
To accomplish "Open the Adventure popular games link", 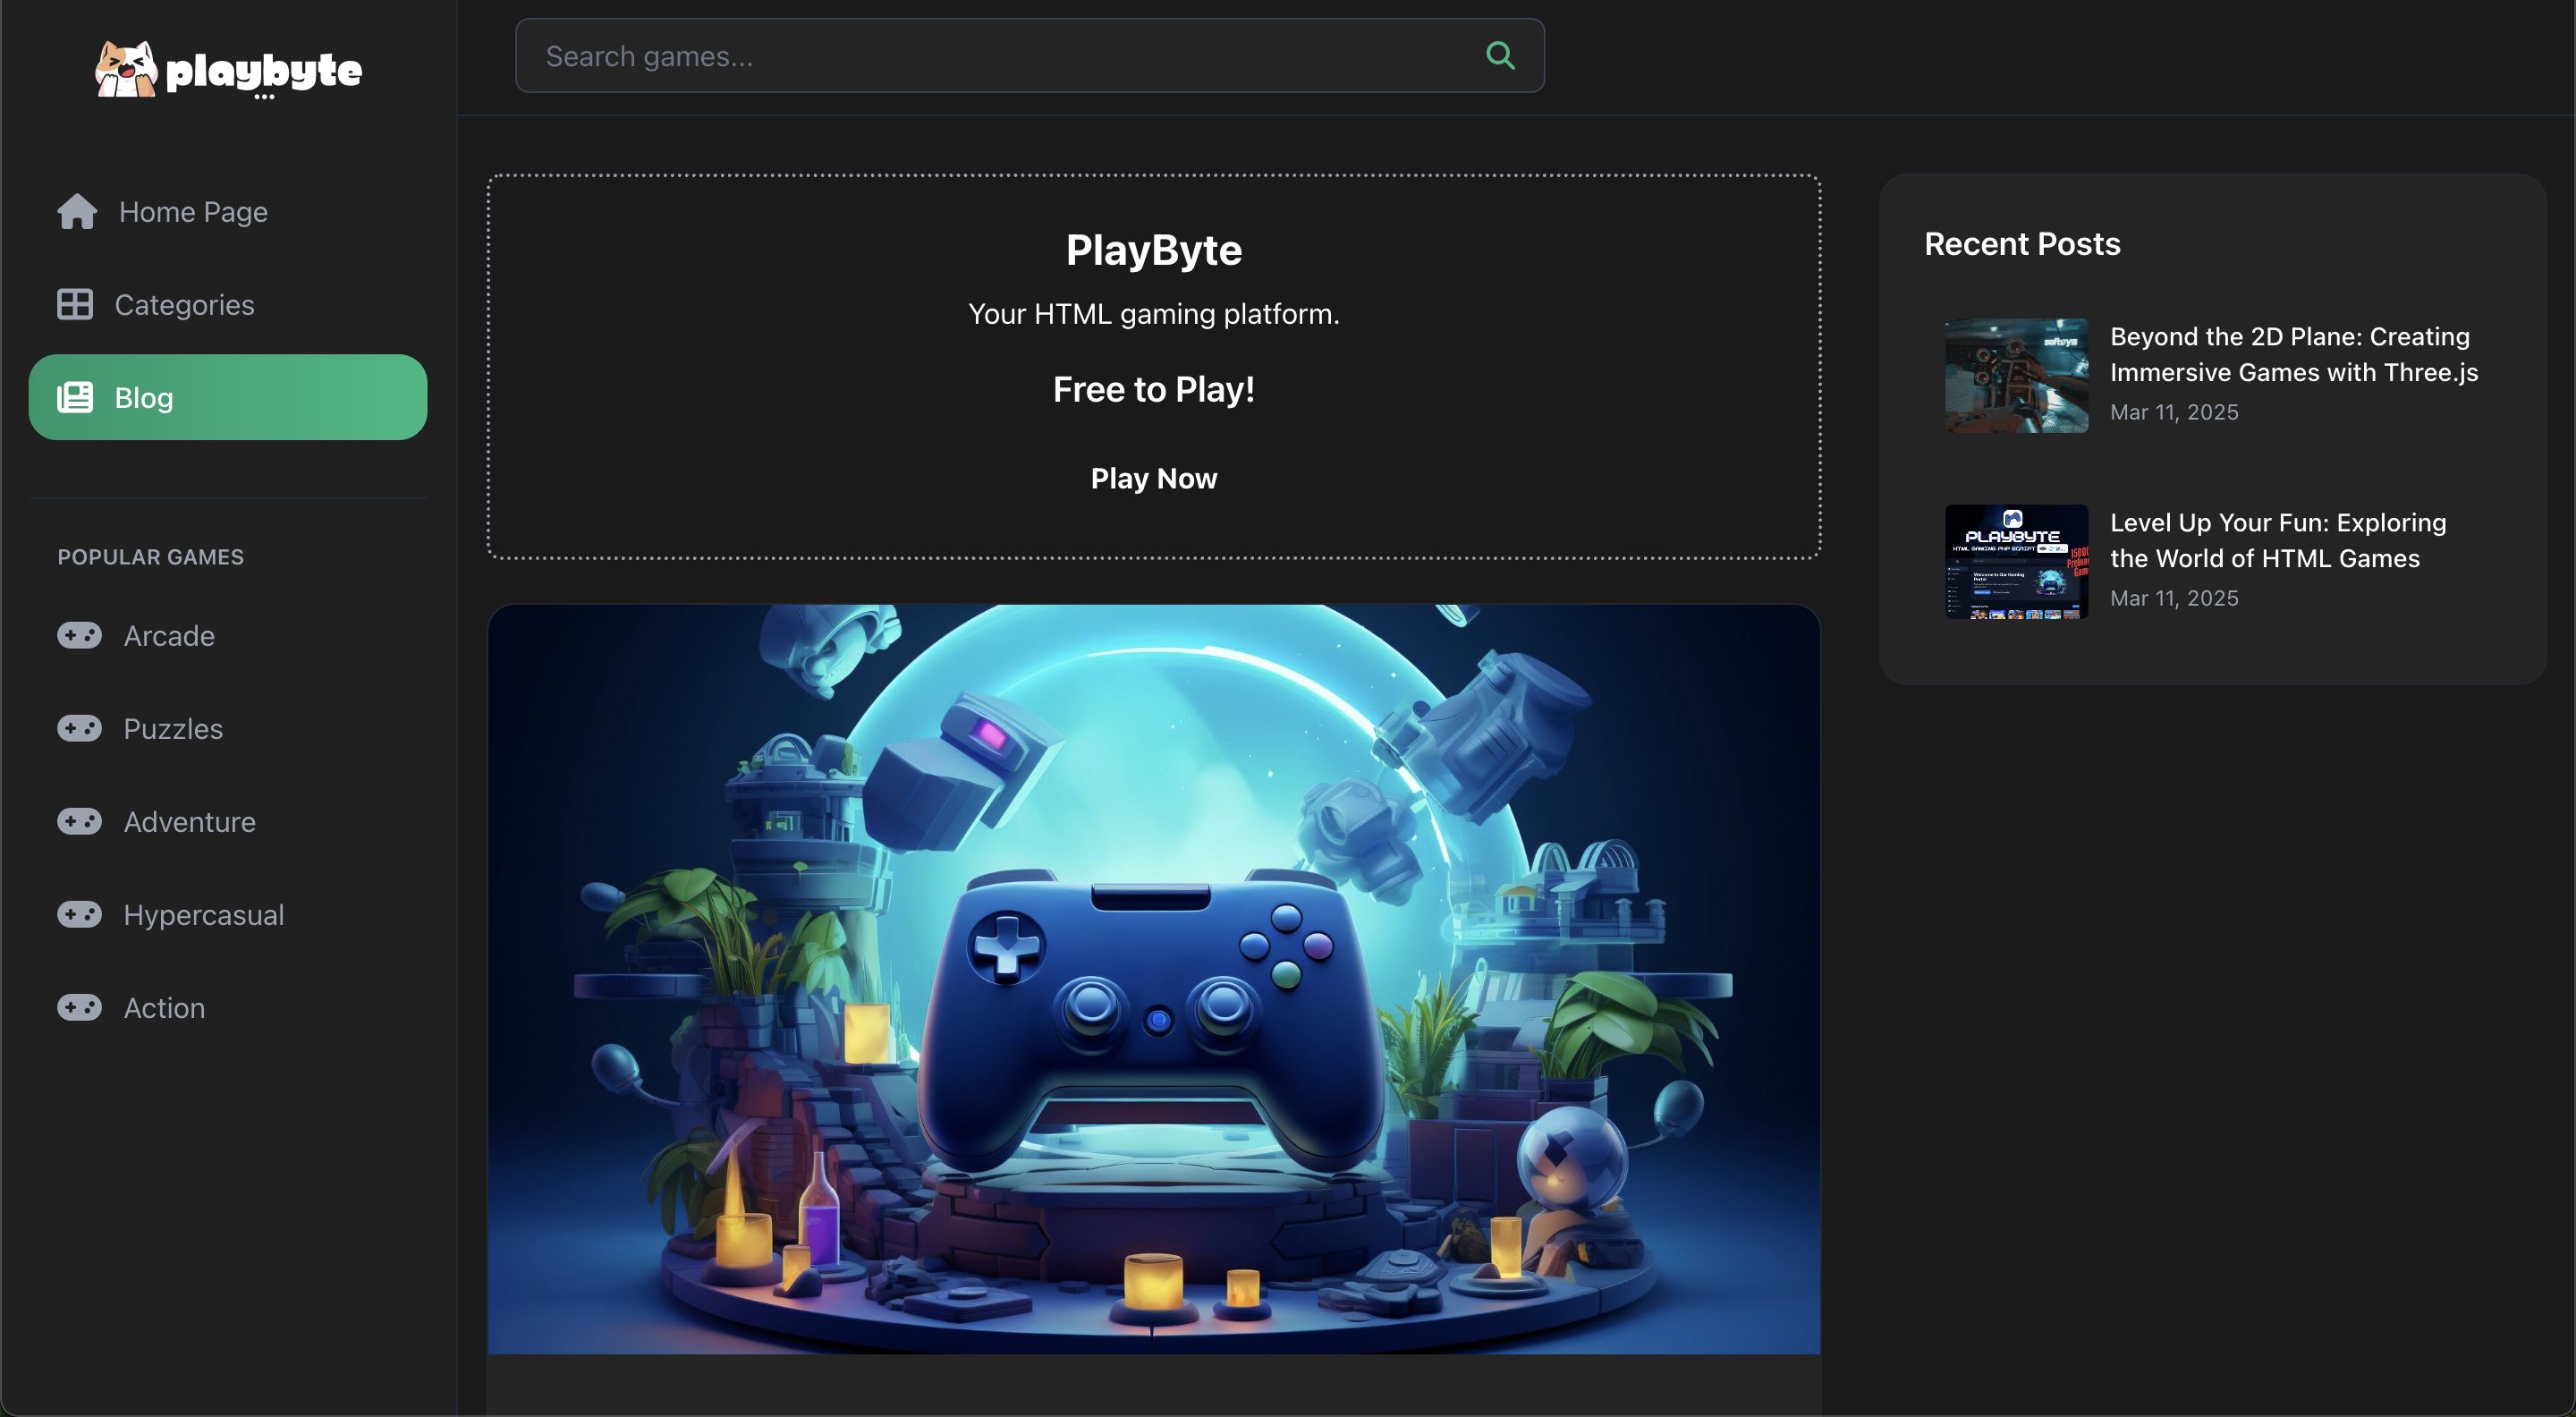I will [x=228, y=821].
